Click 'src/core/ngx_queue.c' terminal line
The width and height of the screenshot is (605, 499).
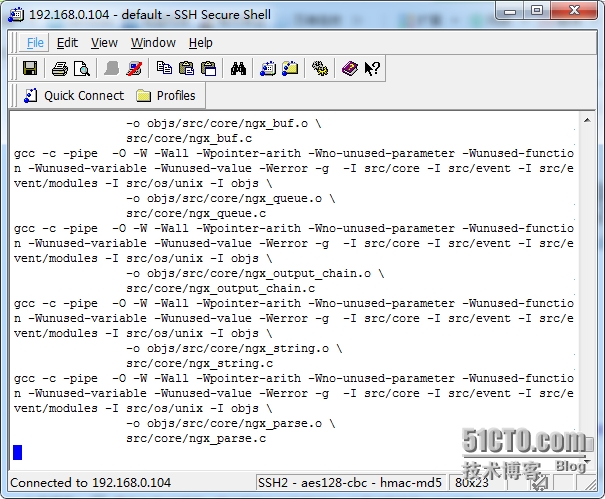coord(196,213)
